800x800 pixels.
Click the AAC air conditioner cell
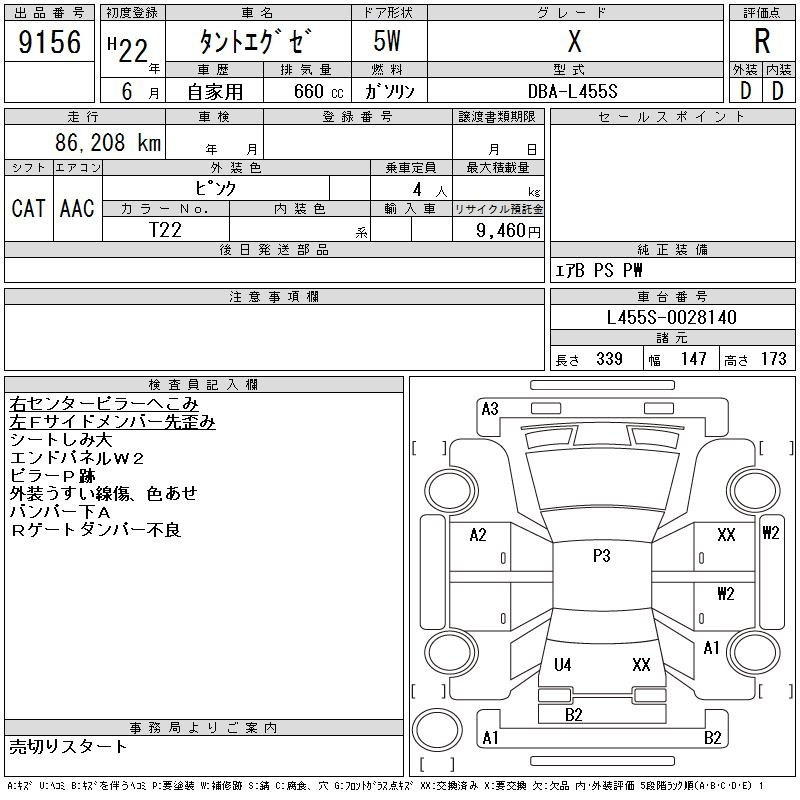[77, 208]
